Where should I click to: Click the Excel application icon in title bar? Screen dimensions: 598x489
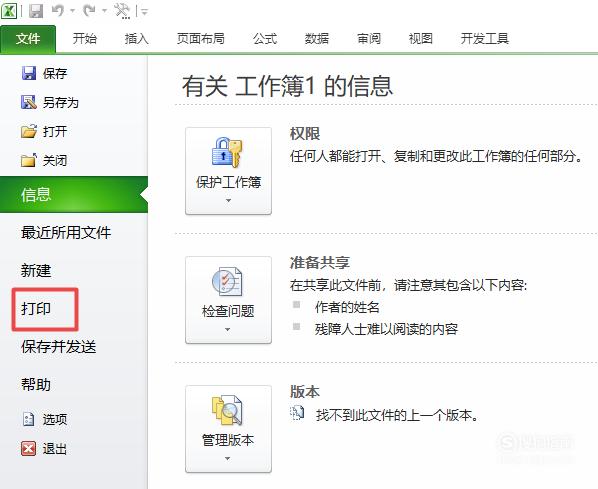pyautogui.click(x=9, y=10)
